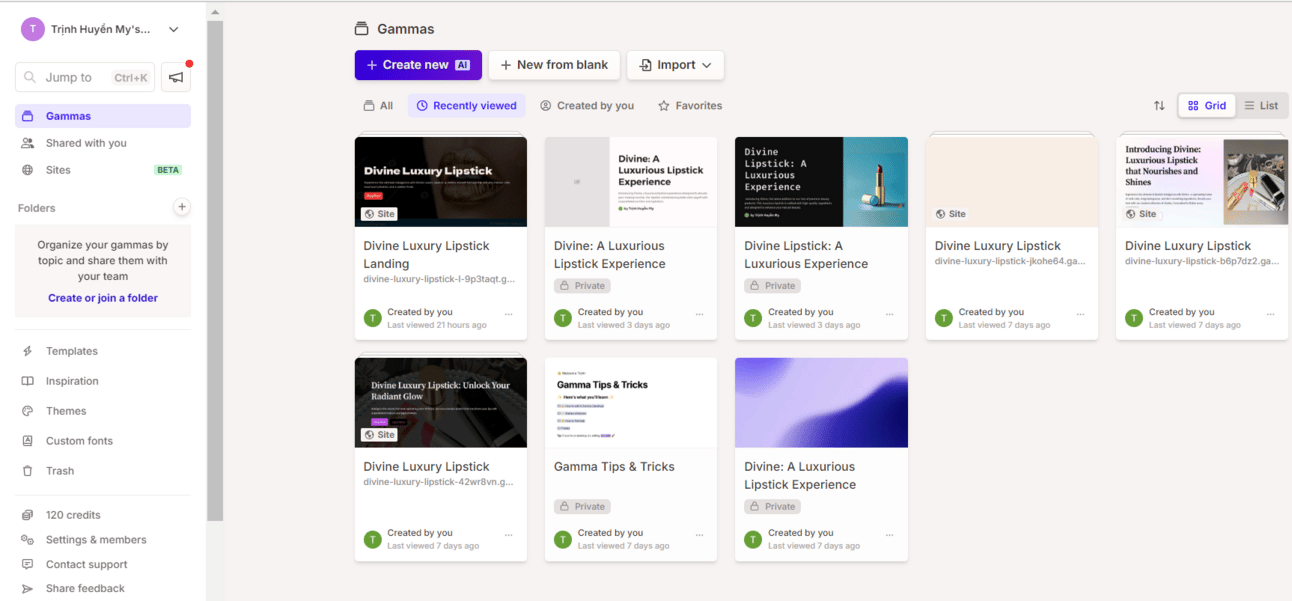The width and height of the screenshot is (1292, 601).
Task: Open Templates from the sidebar
Action: pyautogui.click(x=71, y=351)
